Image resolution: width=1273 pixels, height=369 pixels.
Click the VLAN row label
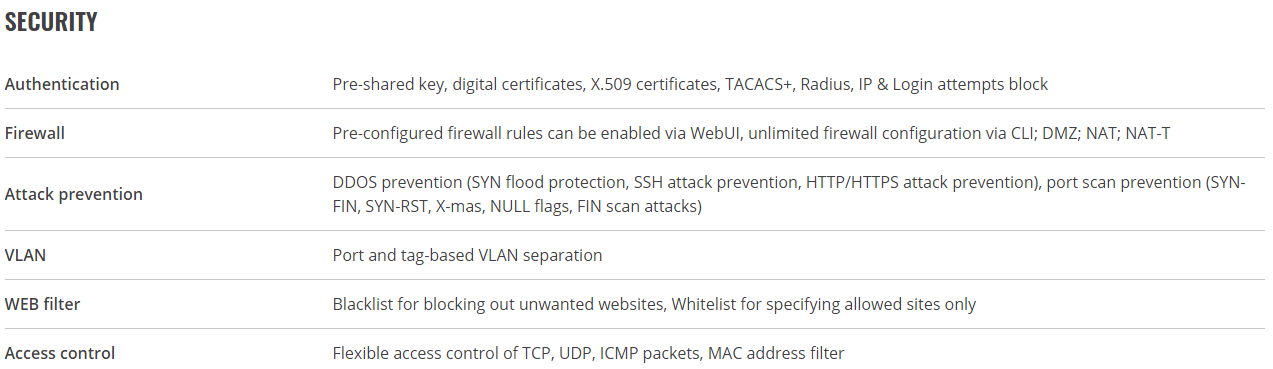[25, 255]
